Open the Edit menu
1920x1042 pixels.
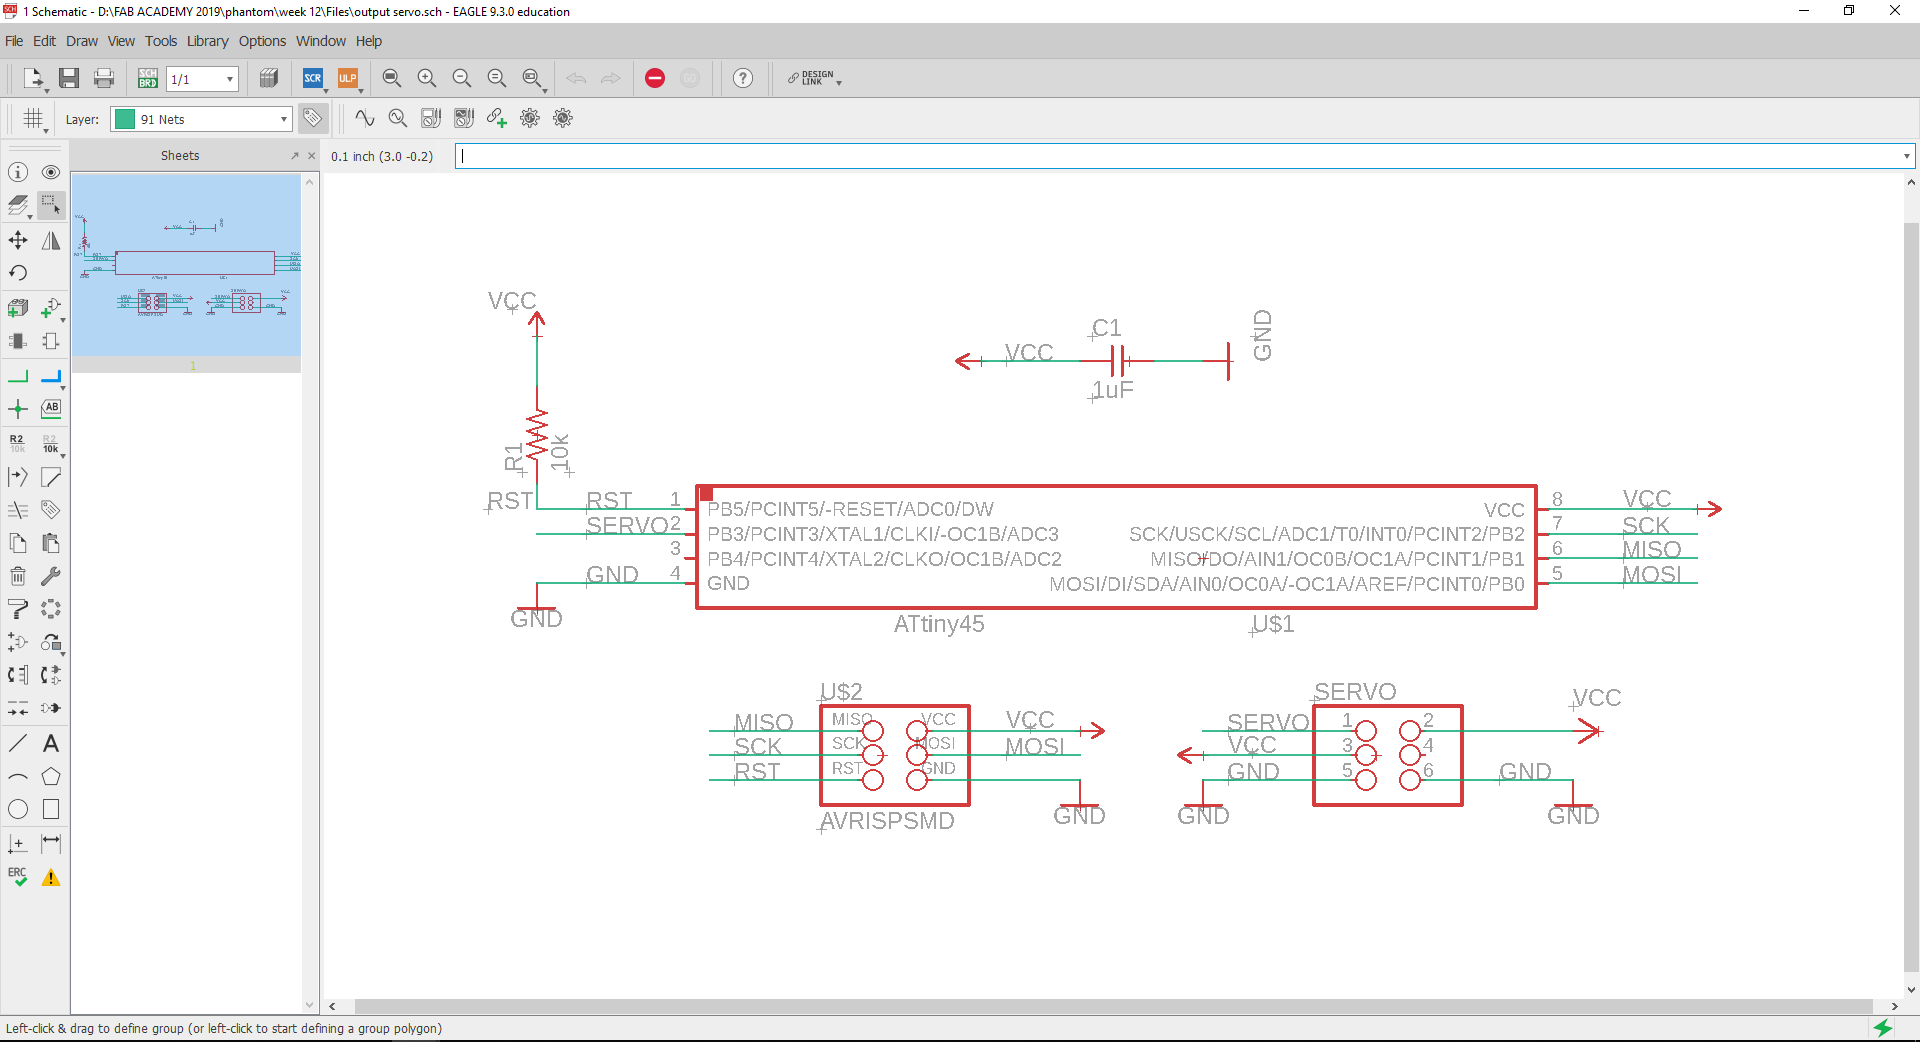tap(44, 41)
